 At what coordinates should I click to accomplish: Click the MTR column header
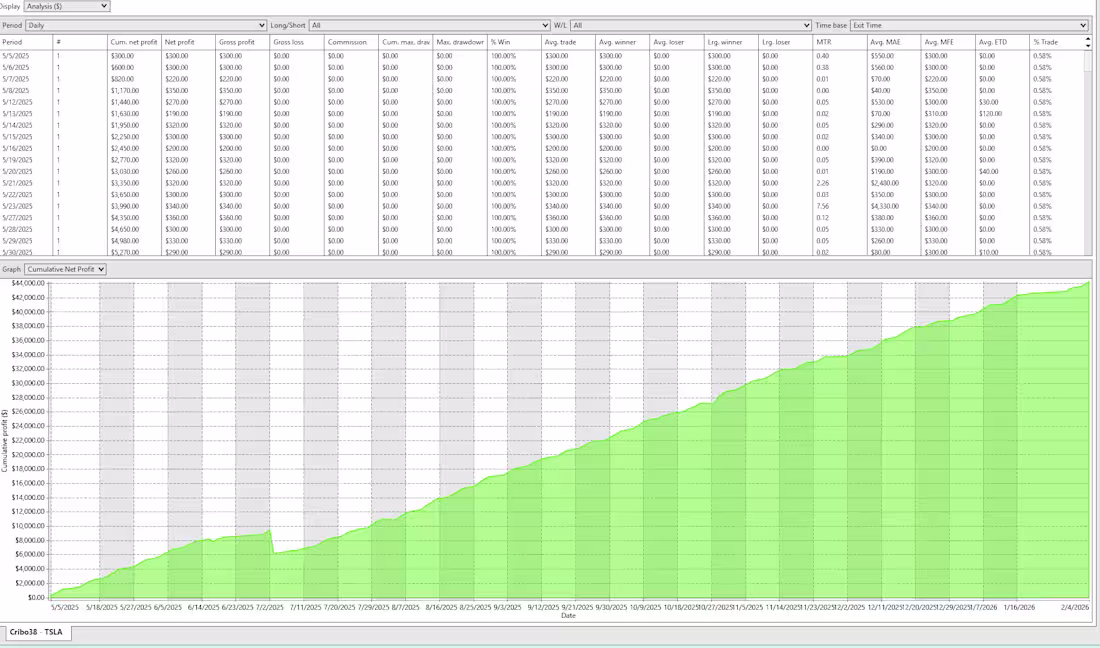tap(838, 42)
